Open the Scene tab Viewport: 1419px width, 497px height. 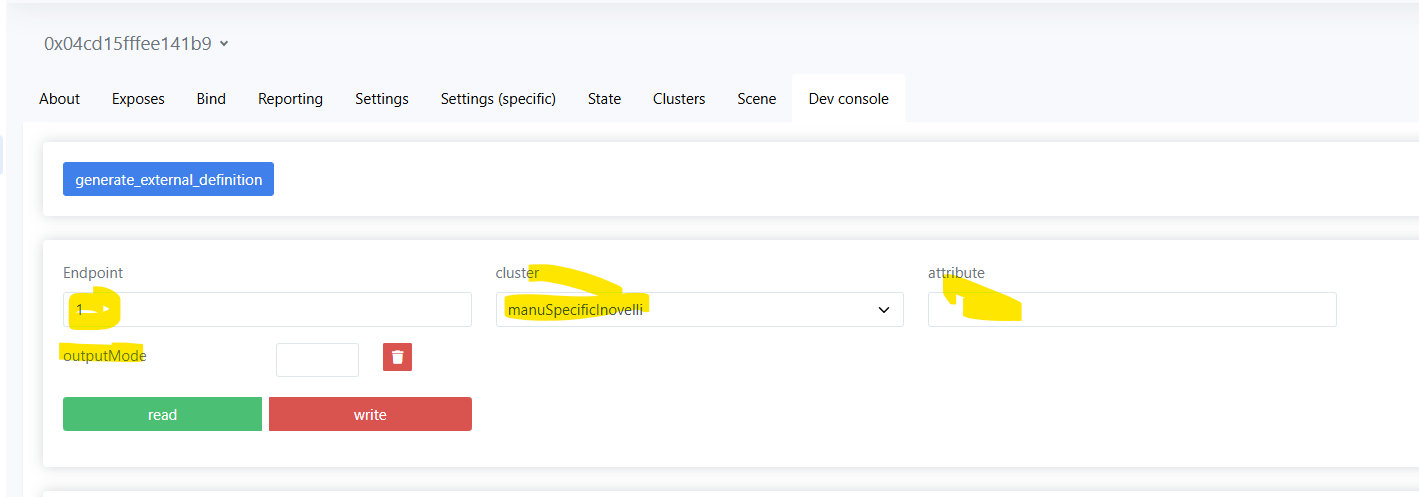click(756, 99)
